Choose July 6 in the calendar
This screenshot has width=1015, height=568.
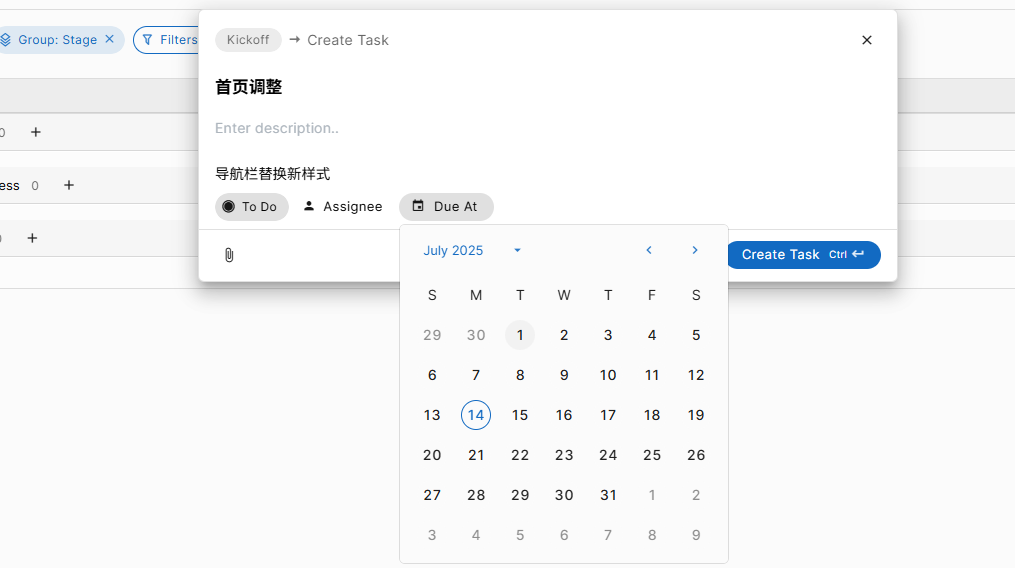point(432,375)
